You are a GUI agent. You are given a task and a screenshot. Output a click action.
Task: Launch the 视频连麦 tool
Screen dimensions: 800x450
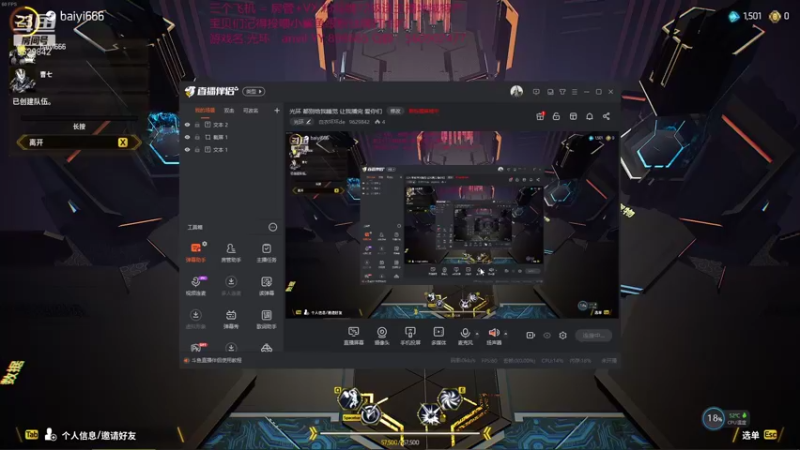195,286
